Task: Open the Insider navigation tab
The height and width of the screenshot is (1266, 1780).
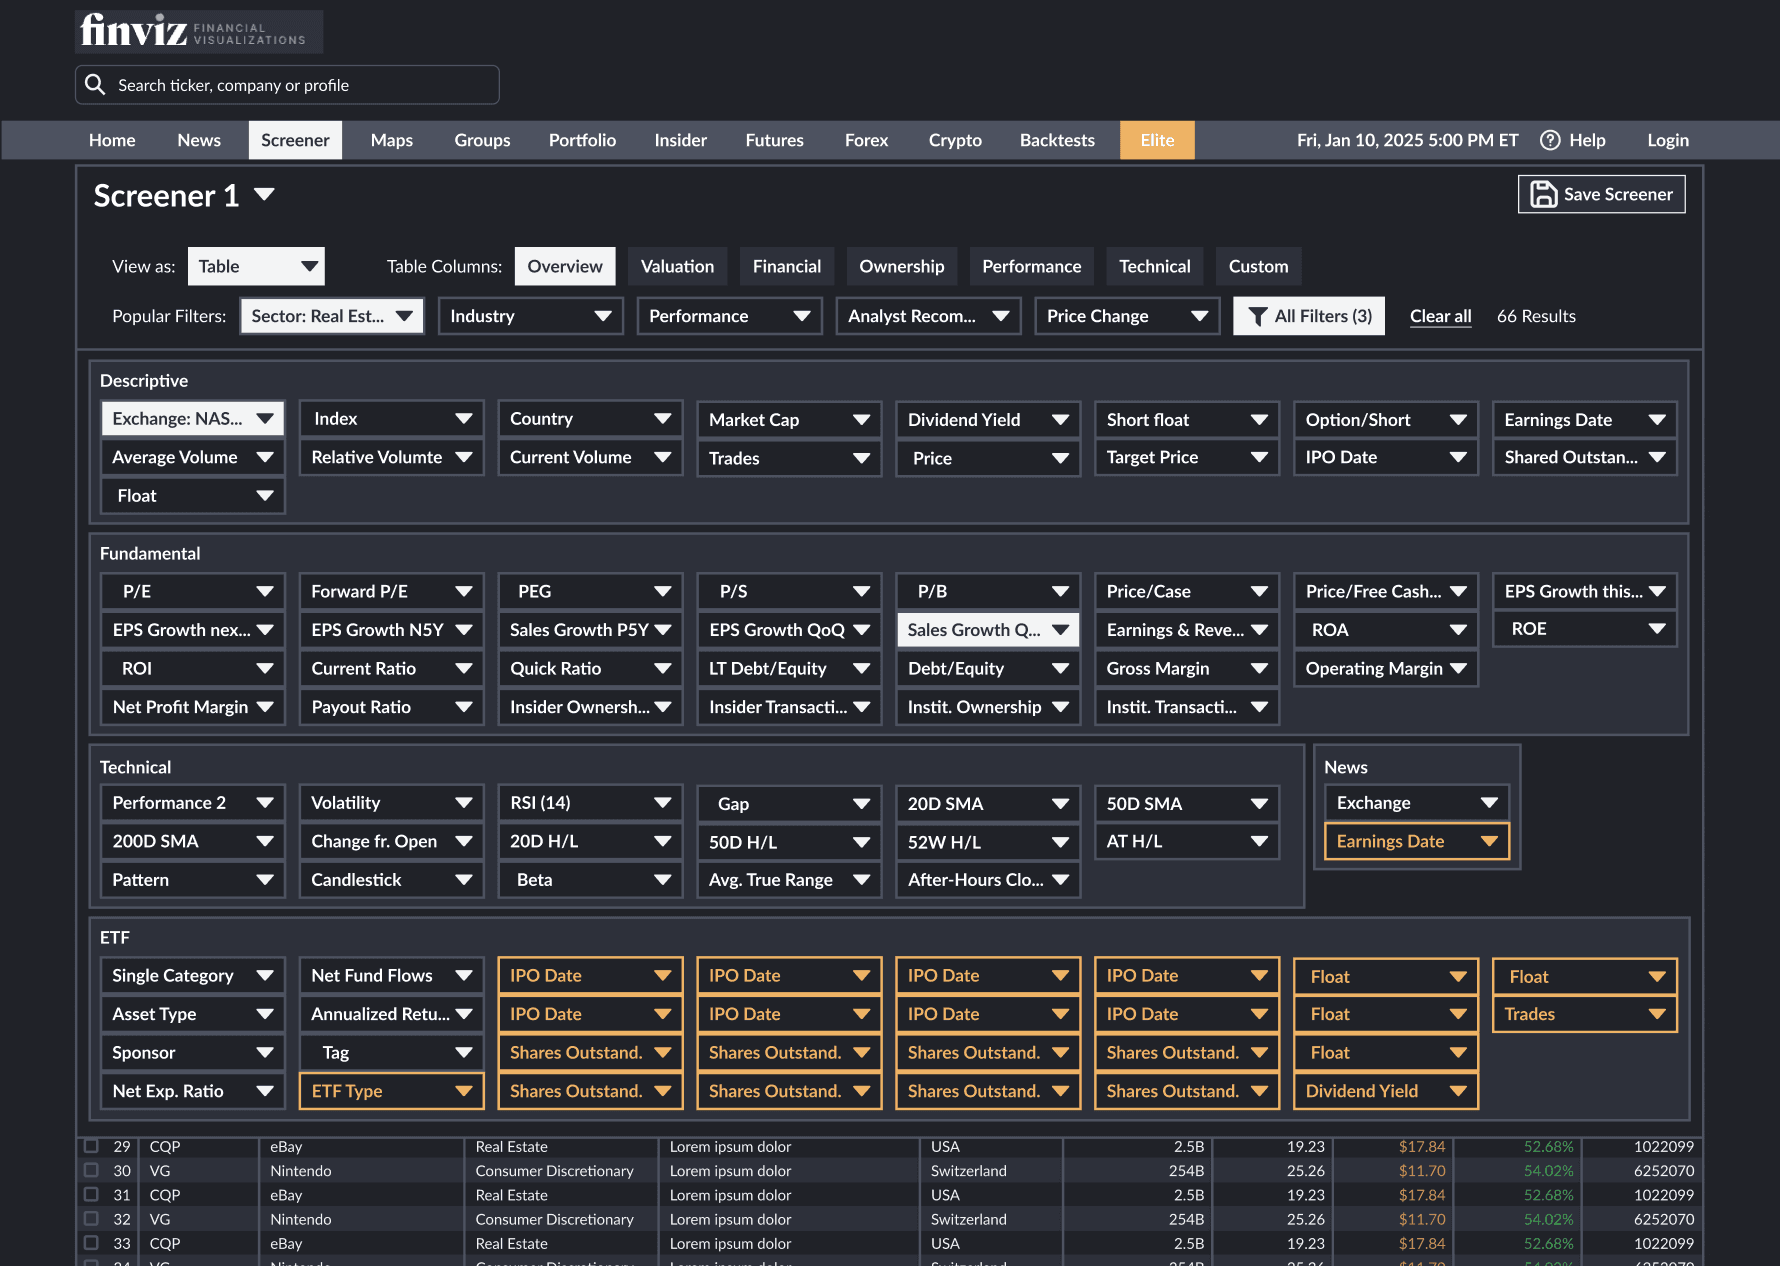Action: click(x=681, y=140)
